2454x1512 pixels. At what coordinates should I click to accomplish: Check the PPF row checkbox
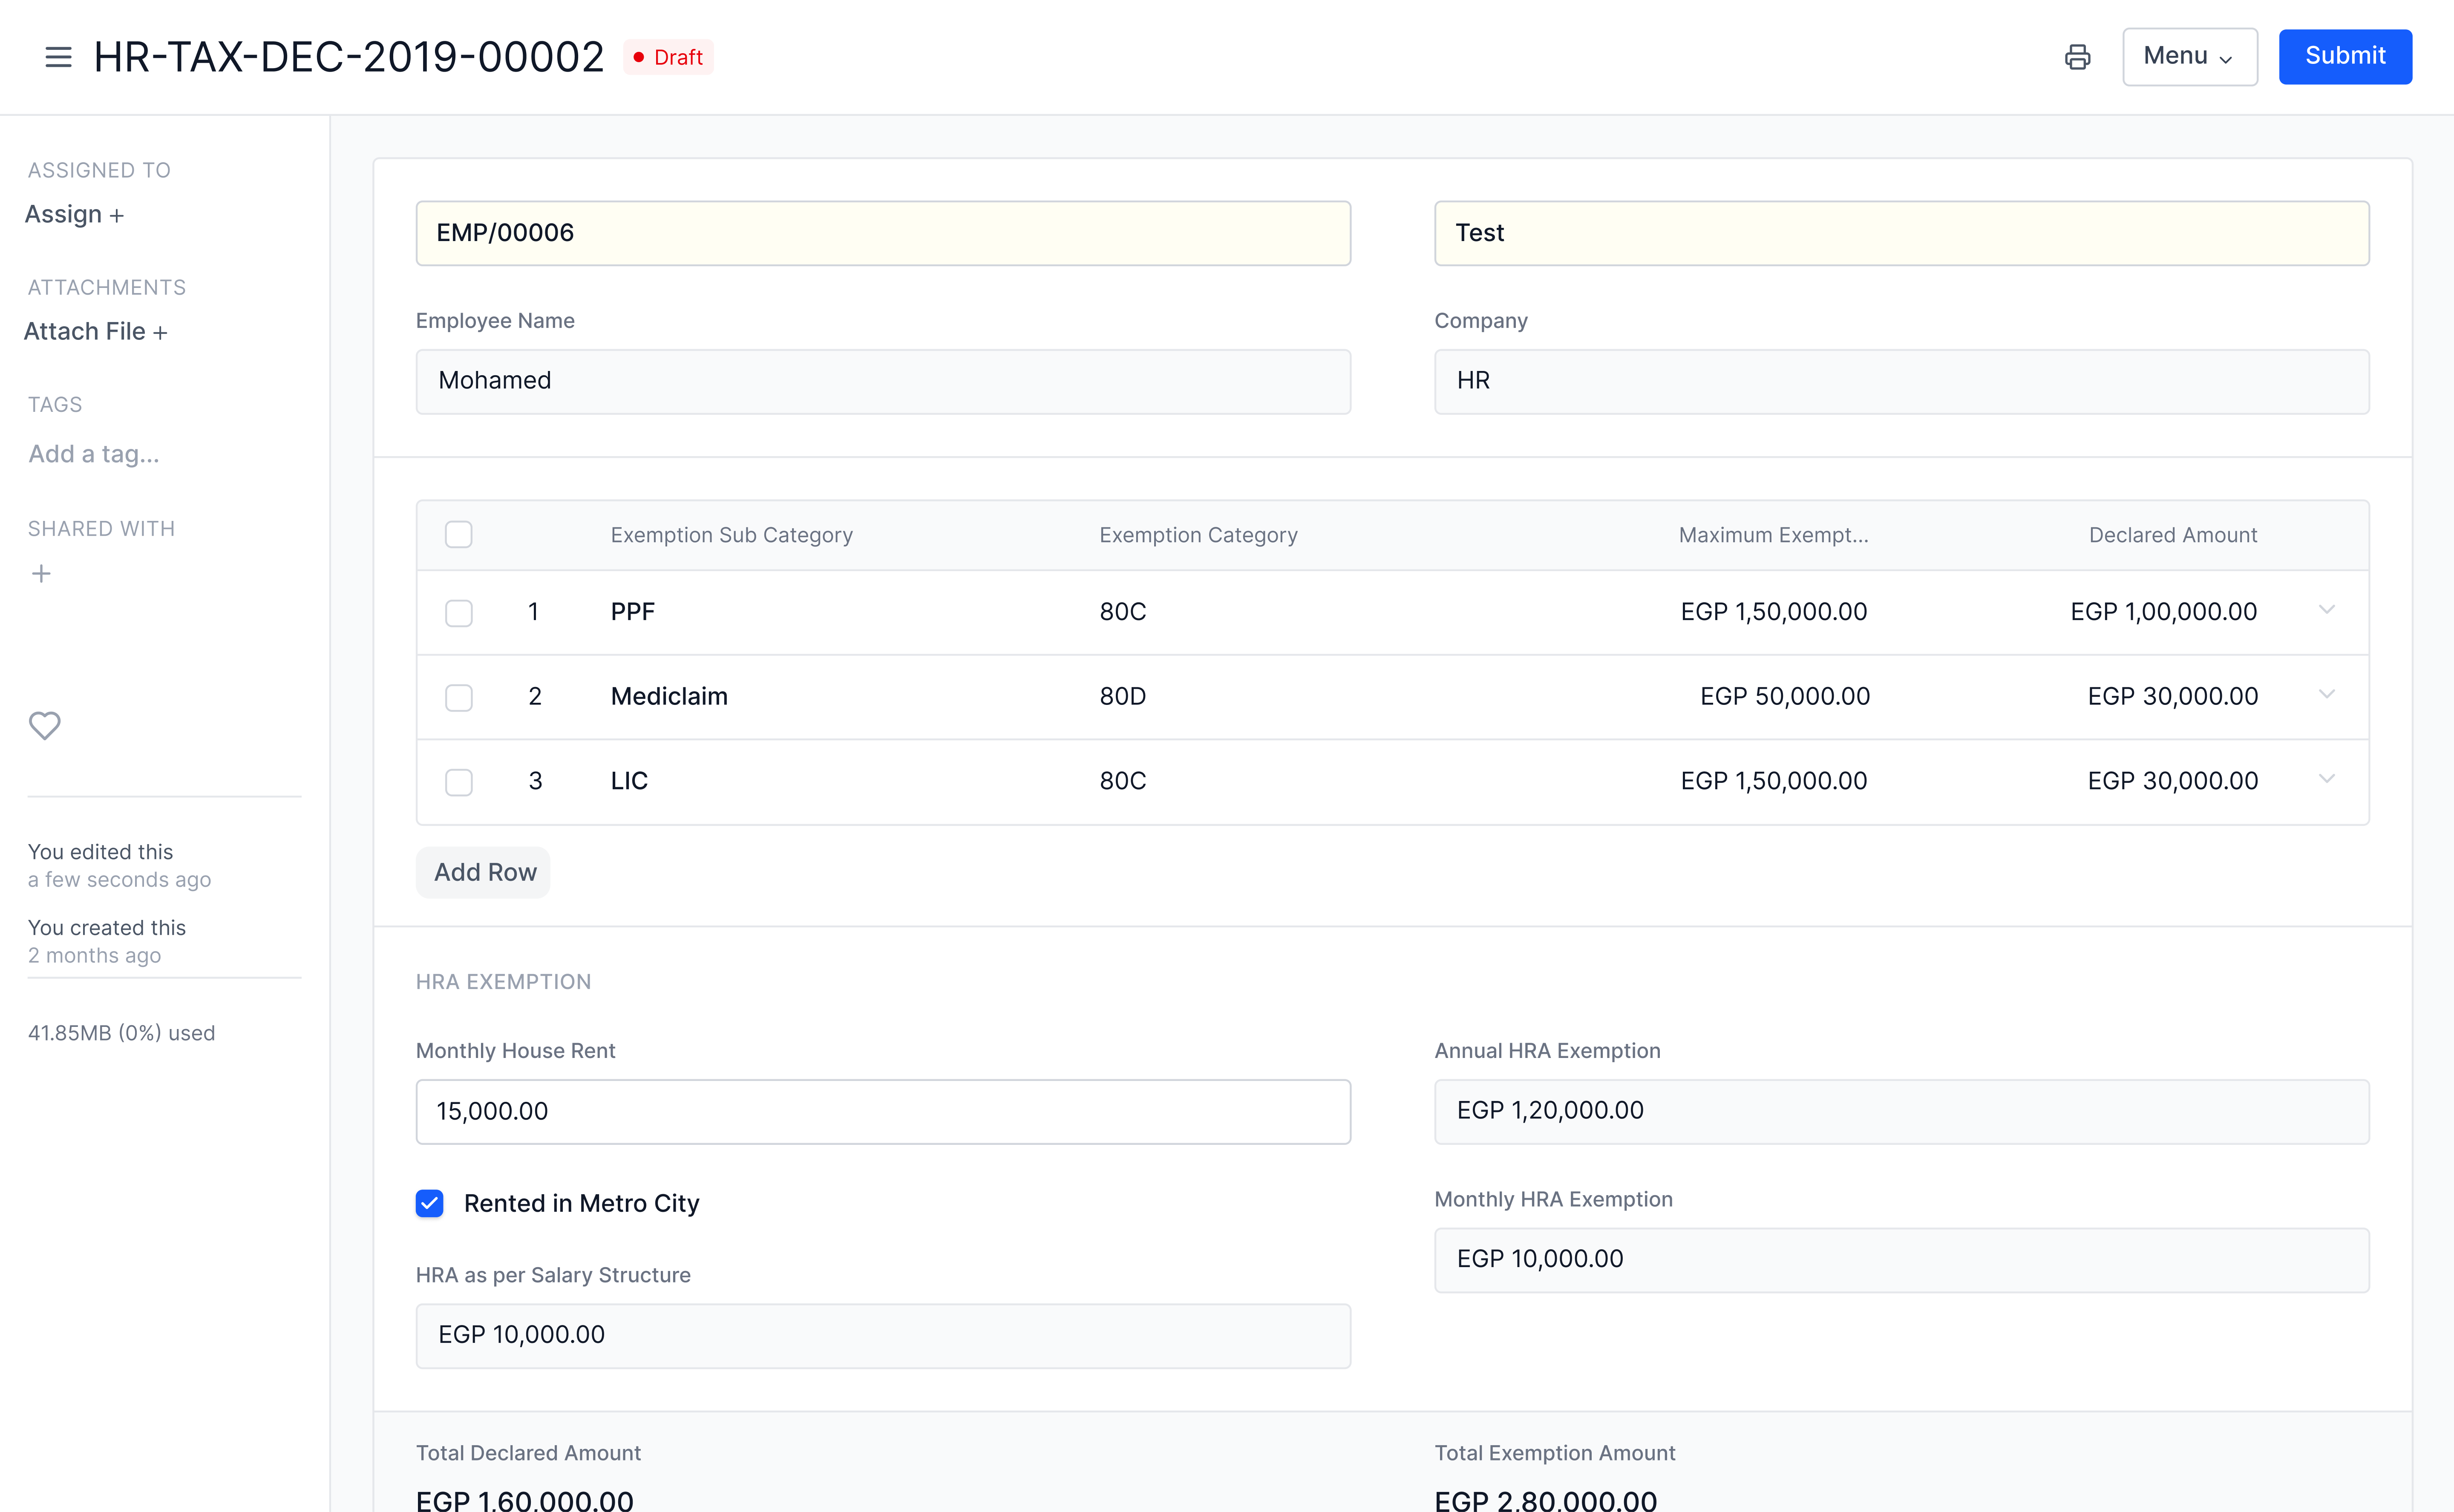click(459, 612)
